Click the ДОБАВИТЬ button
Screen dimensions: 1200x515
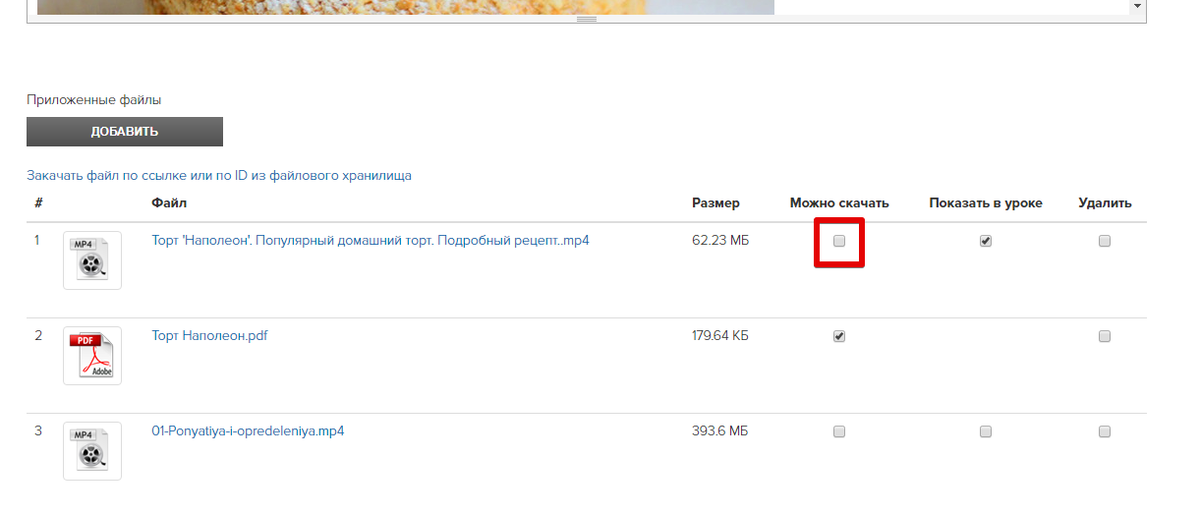click(124, 132)
